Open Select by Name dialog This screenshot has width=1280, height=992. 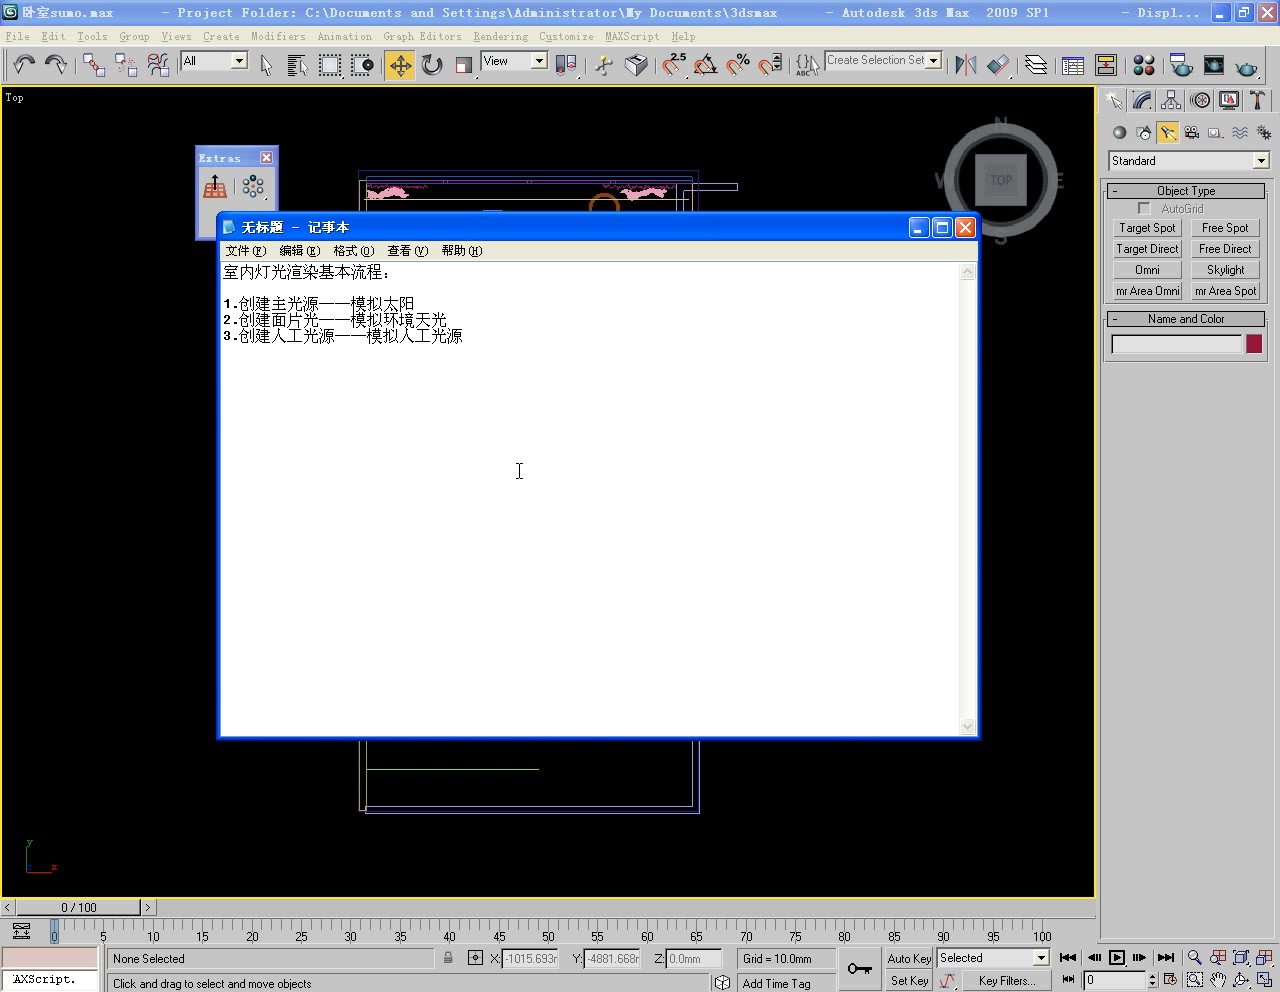296,64
